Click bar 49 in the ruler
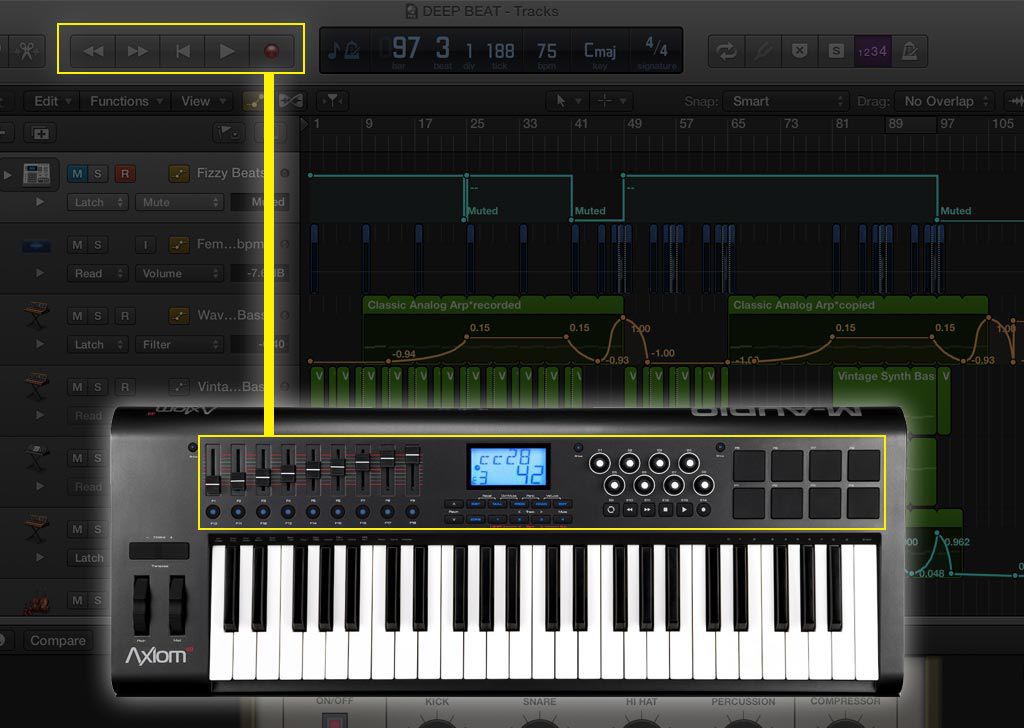This screenshot has width=1024, height=728. pos(634,123)
